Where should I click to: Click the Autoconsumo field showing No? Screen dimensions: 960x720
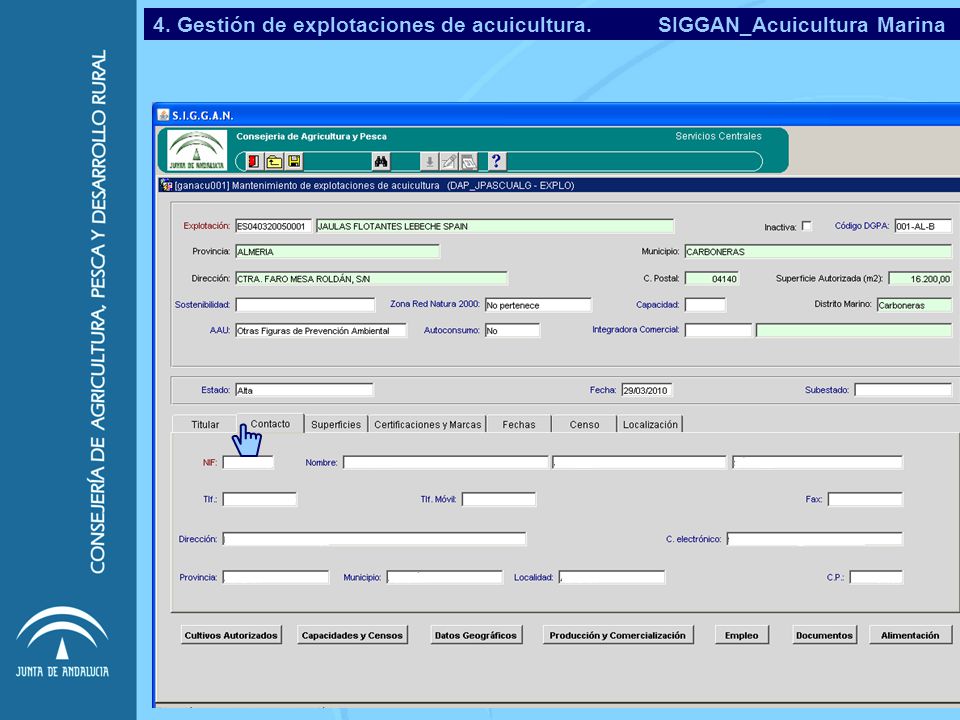[512, 331]
